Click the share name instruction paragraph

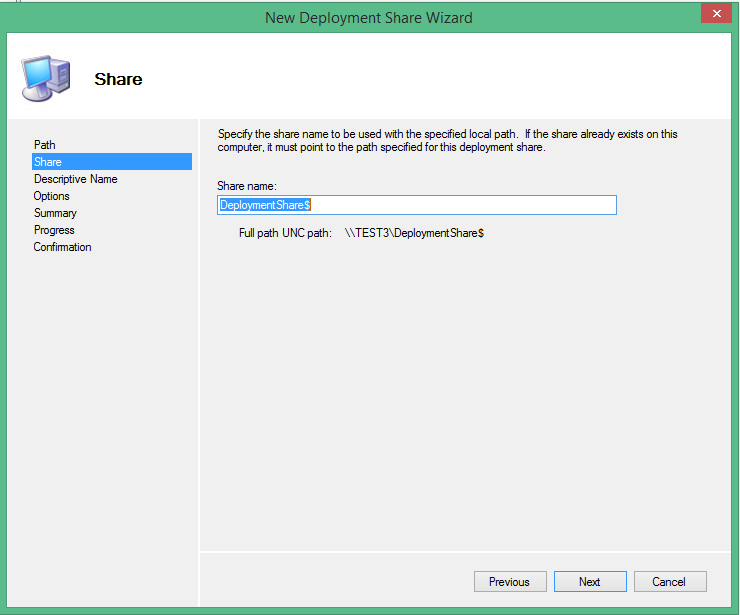pyautogui.click(x=448, y=140)
